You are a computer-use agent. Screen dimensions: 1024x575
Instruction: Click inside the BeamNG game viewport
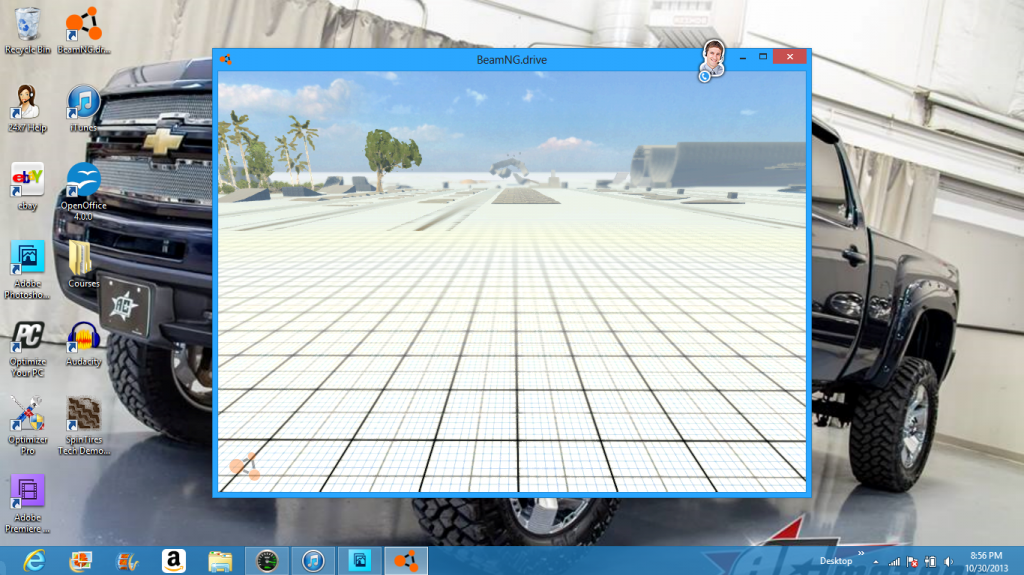(512, 282)
